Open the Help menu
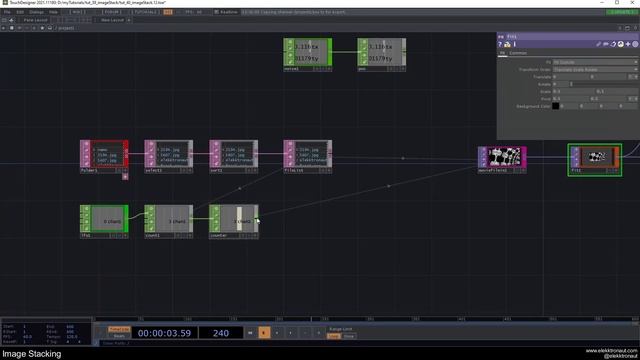 coord(53,12)
